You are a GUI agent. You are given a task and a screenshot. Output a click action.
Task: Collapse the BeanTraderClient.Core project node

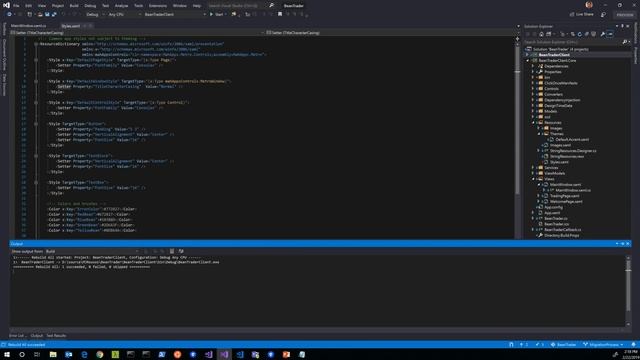coord(527,60)
